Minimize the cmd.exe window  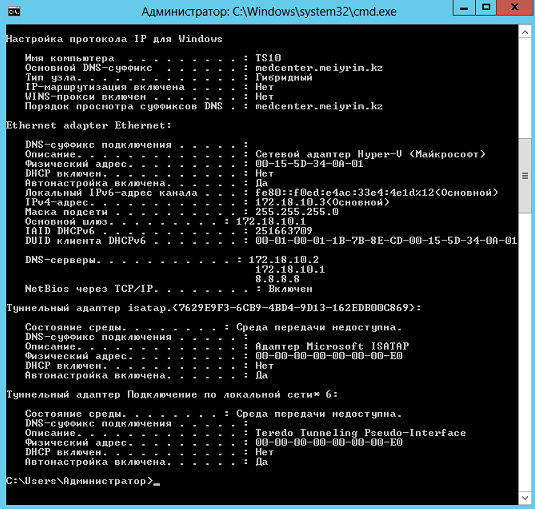click(x=464, y=8)
